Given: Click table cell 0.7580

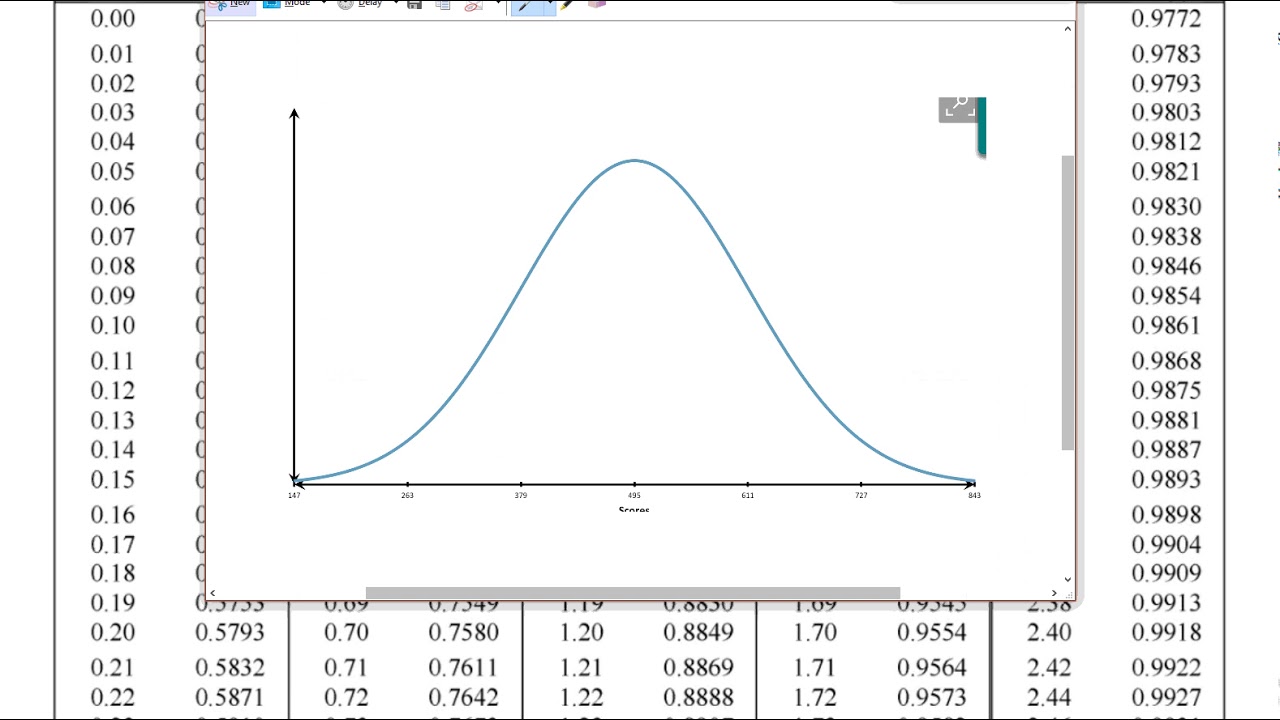Looking at the screenshot, I should [464, 633].
